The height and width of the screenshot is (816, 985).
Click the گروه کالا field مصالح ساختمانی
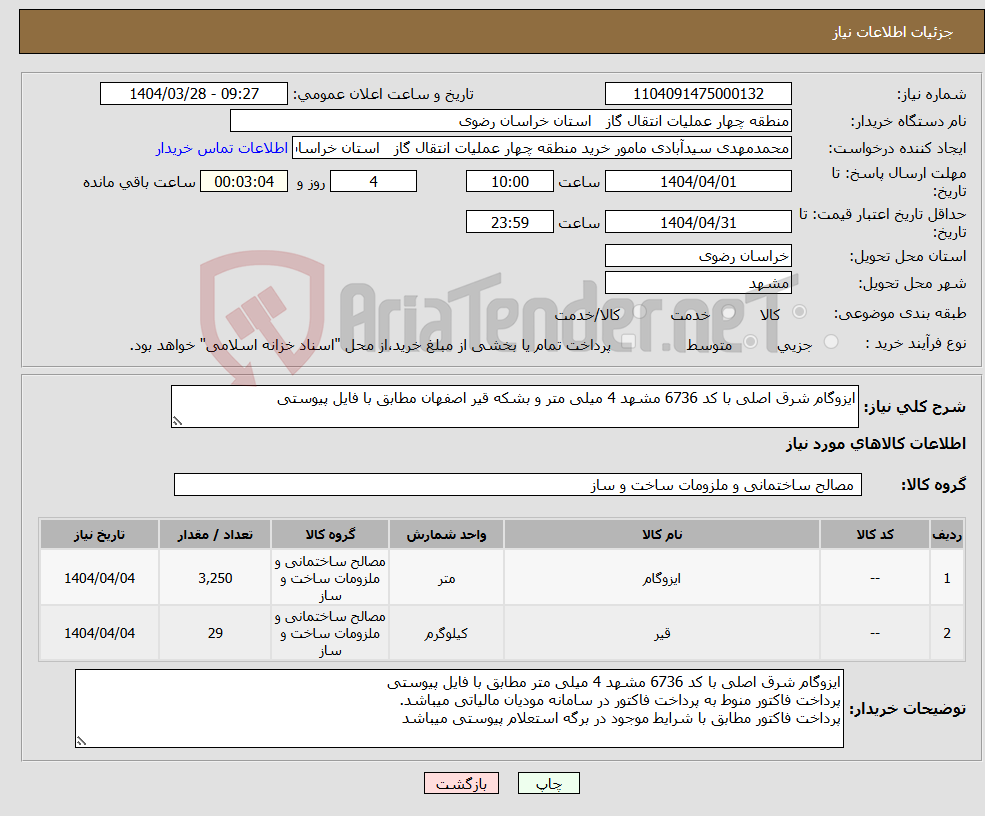pos(518,484)
